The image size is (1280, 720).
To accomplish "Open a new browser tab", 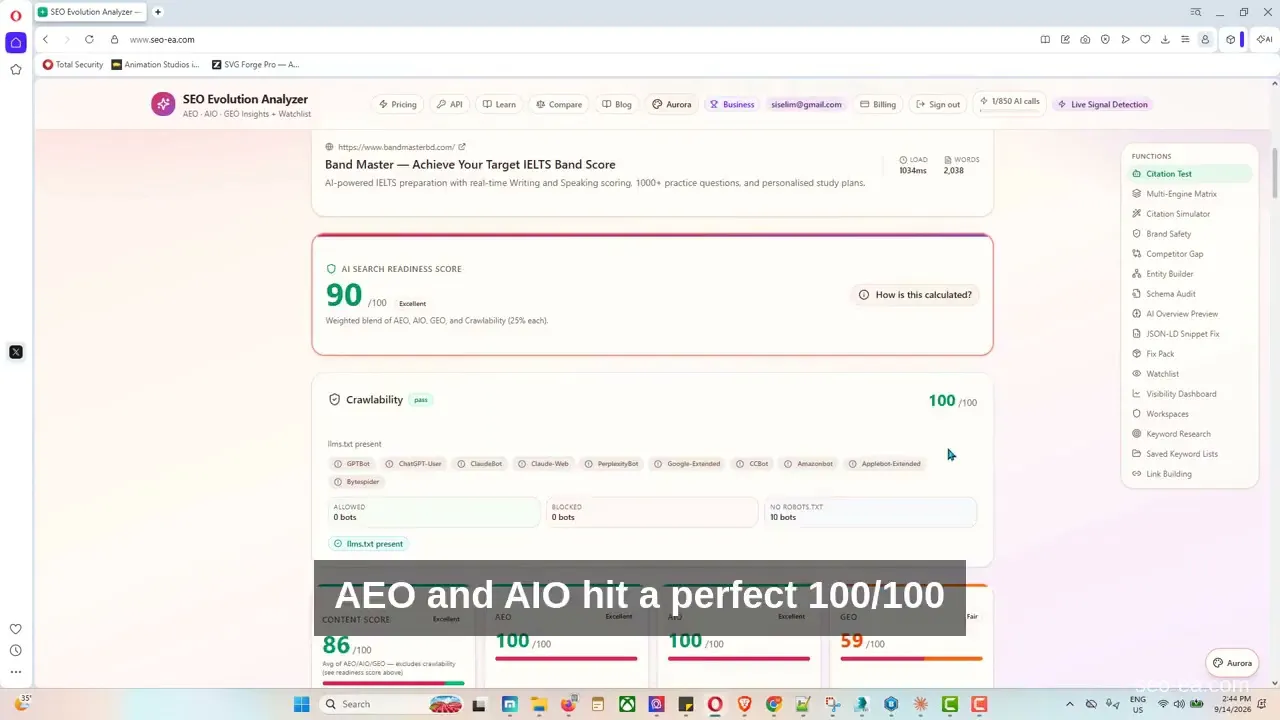I will pyautogui.click(x=158, y=12).
